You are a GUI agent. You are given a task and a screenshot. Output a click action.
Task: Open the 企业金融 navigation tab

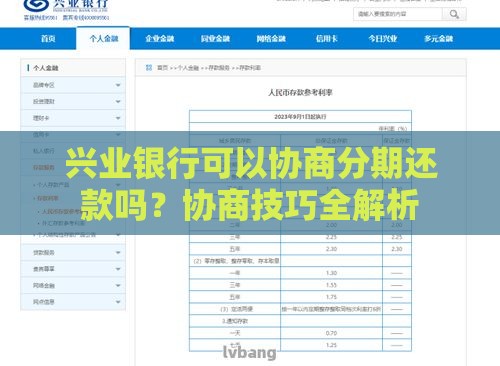coord(160,39)
